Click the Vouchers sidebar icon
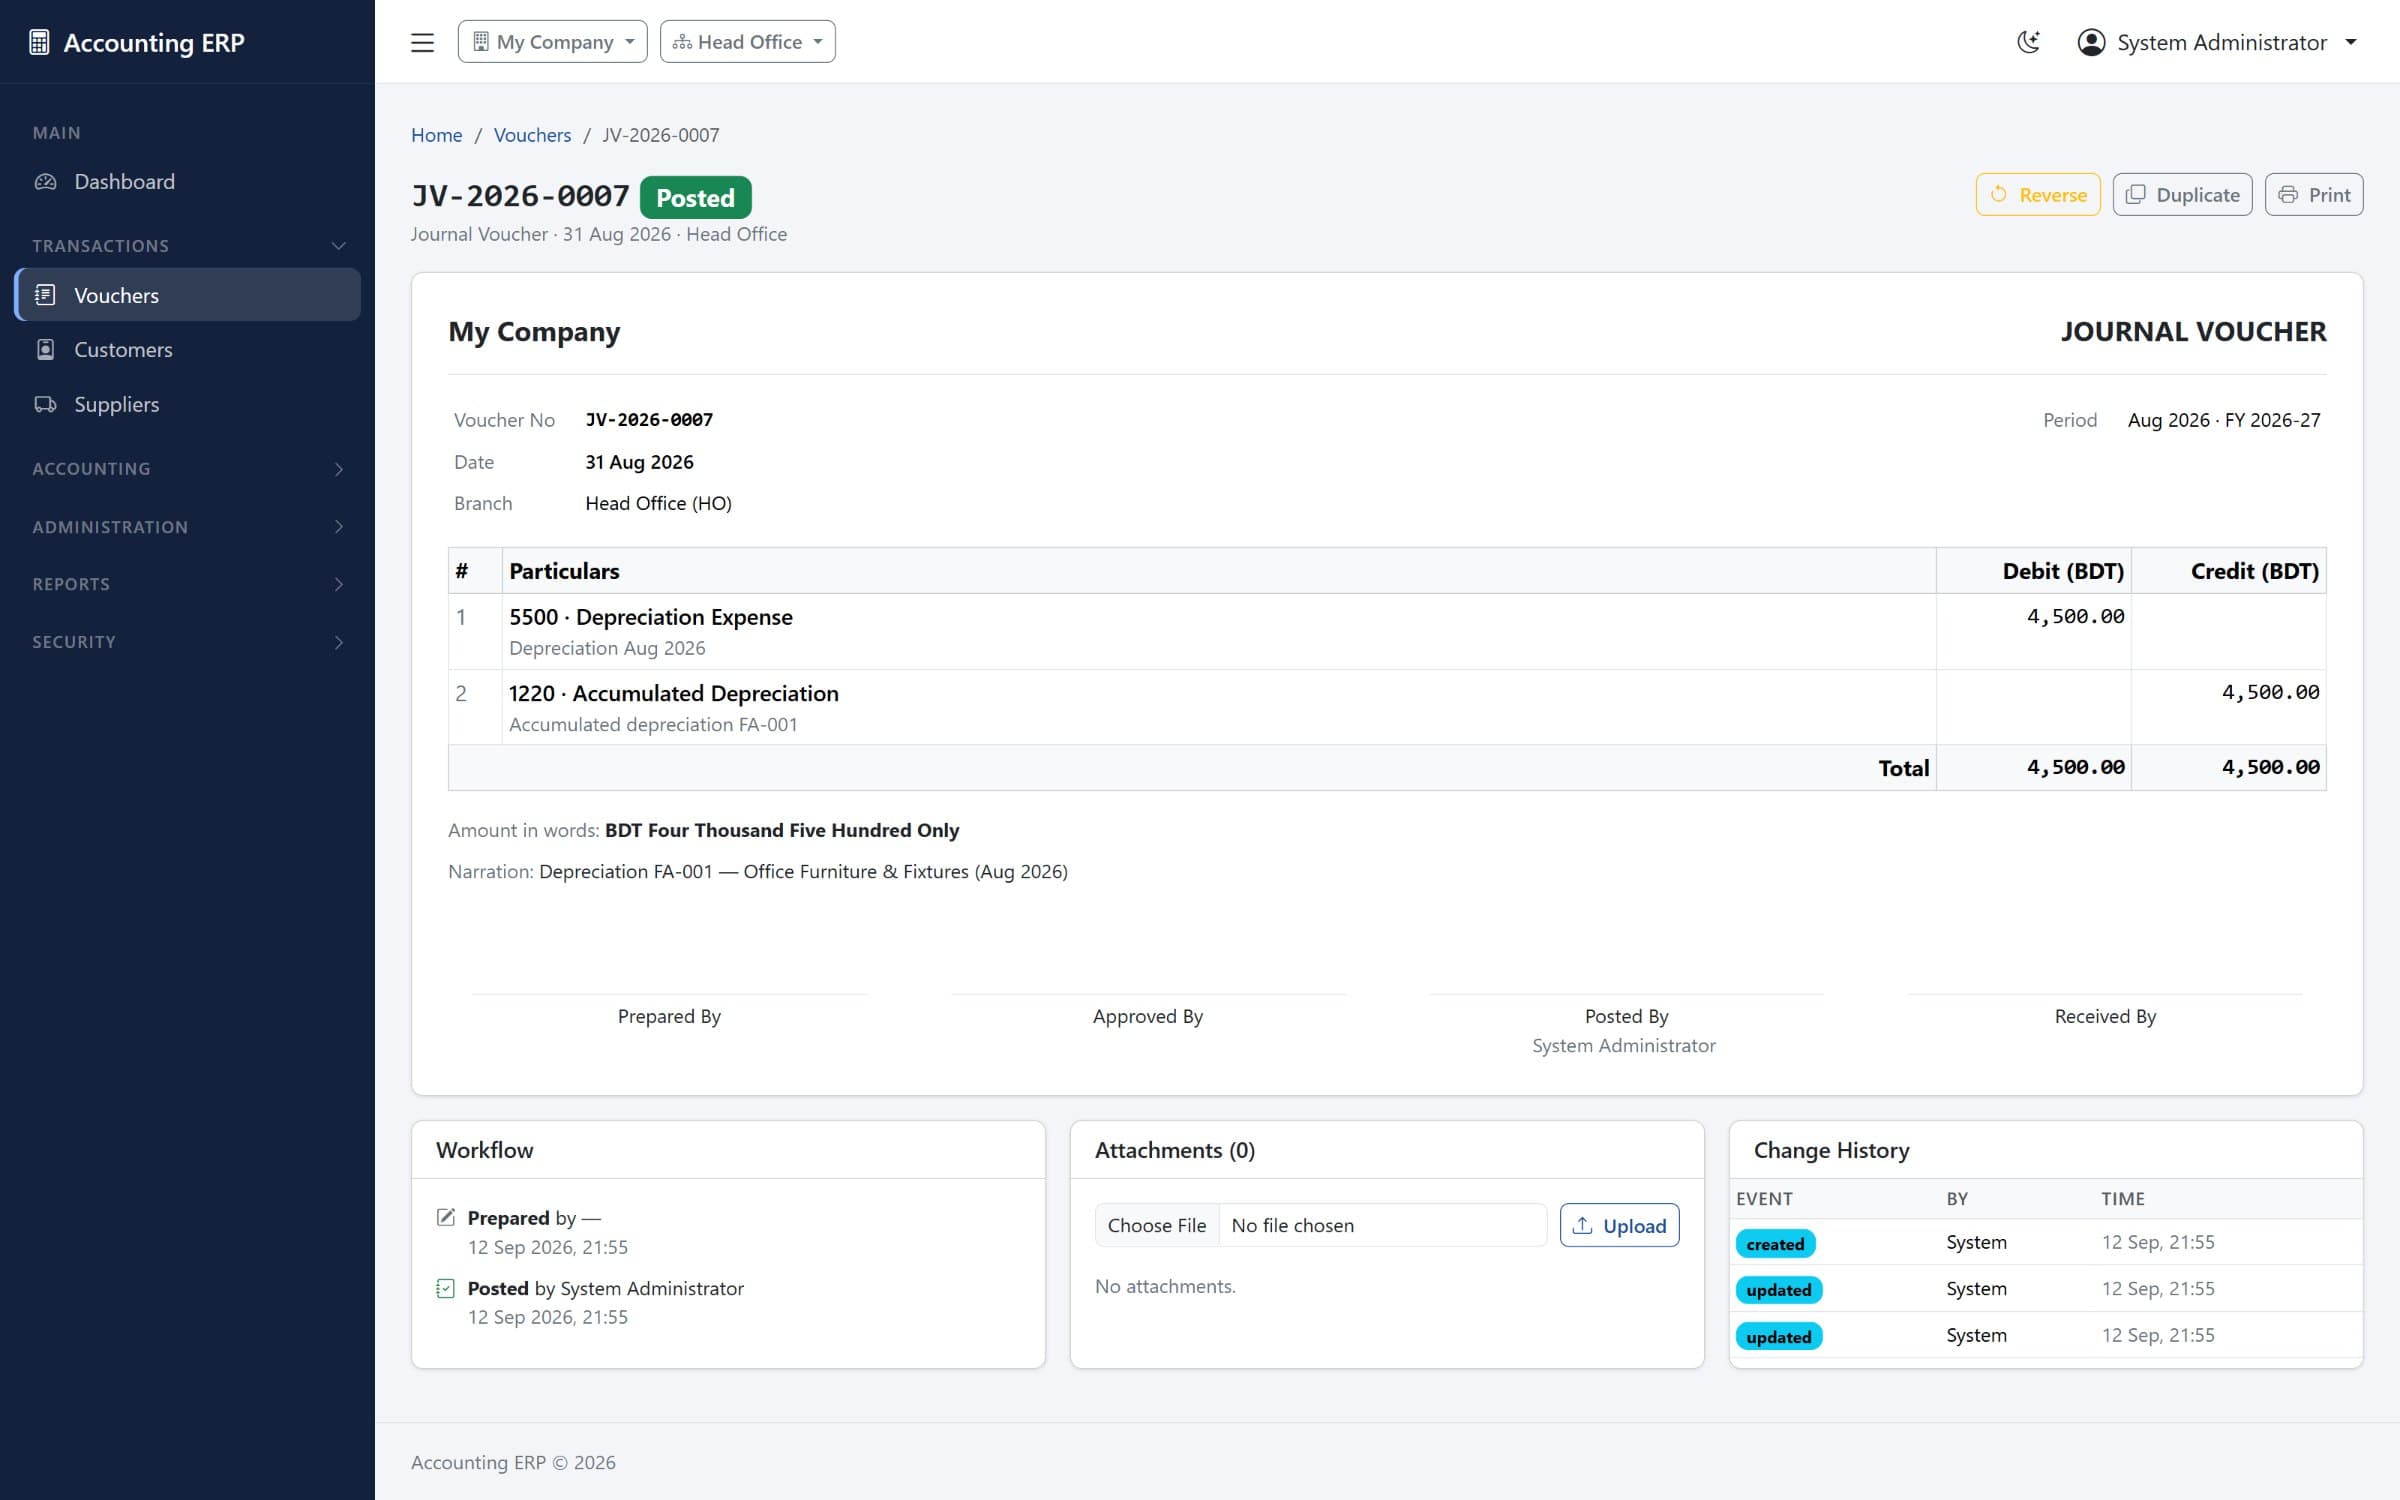Viewport: 2400px width, 1500px height. pos(45,295)
